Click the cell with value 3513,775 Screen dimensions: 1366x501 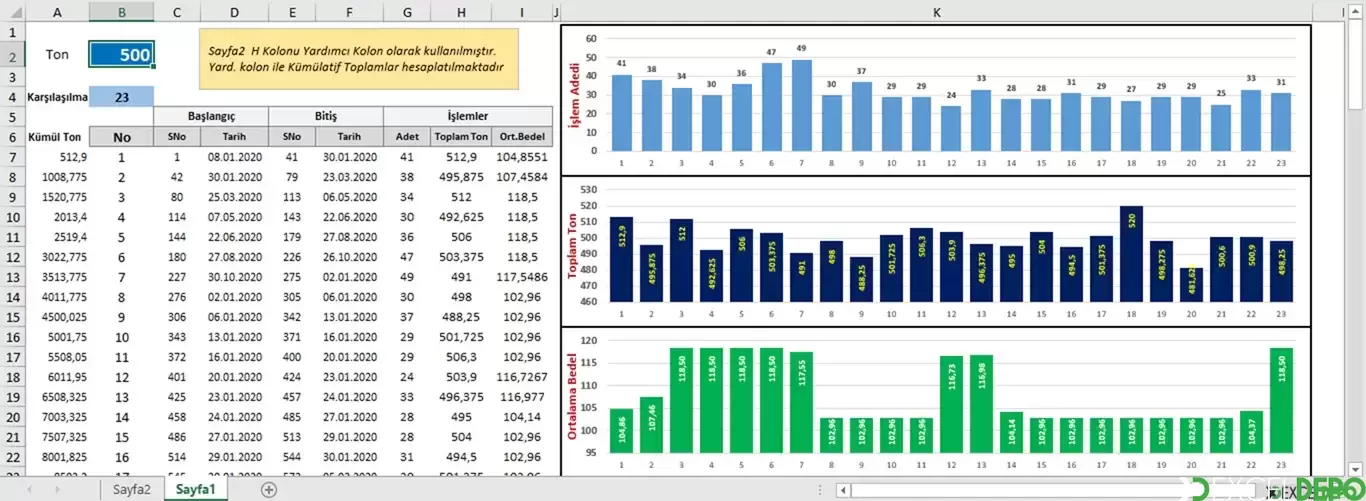pyautogui.click(x=56, y=277)
